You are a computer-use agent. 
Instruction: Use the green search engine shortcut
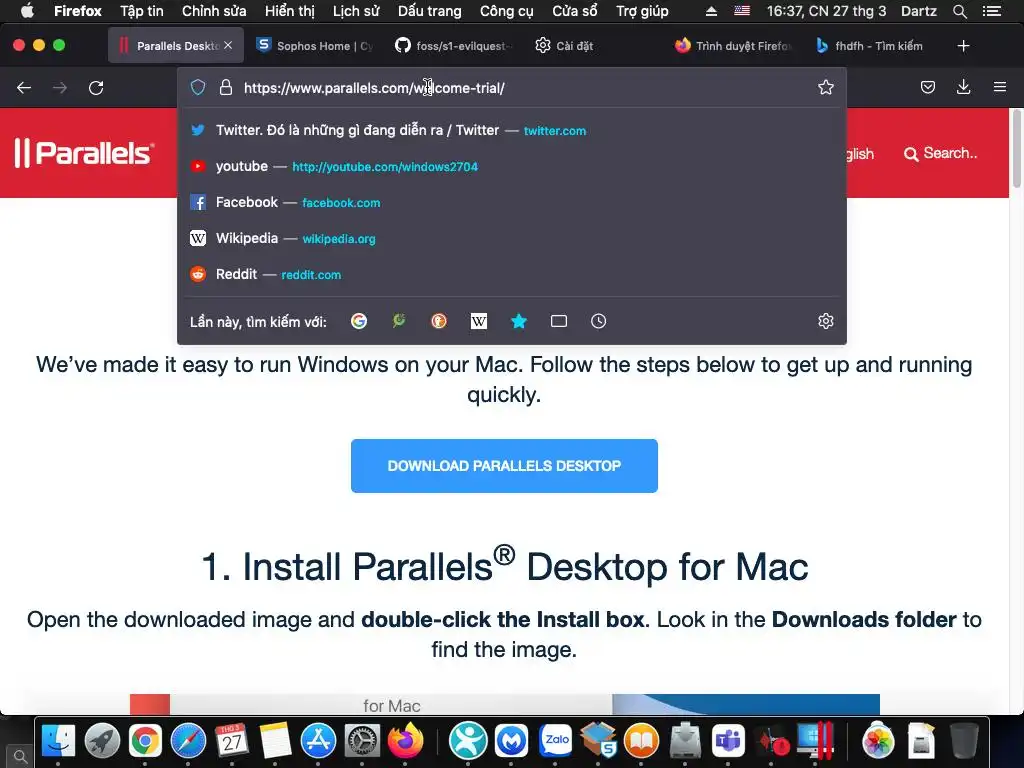[x=398, y=321]
